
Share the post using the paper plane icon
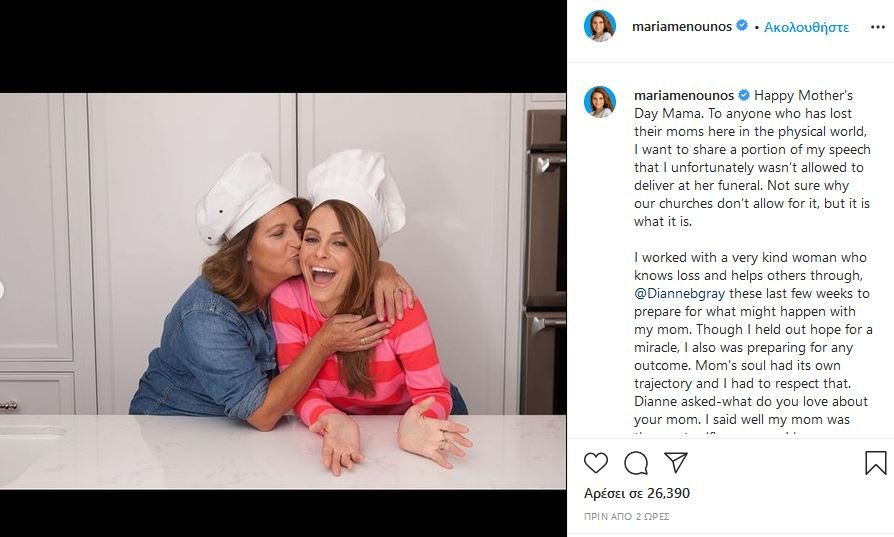coord(676,463)
